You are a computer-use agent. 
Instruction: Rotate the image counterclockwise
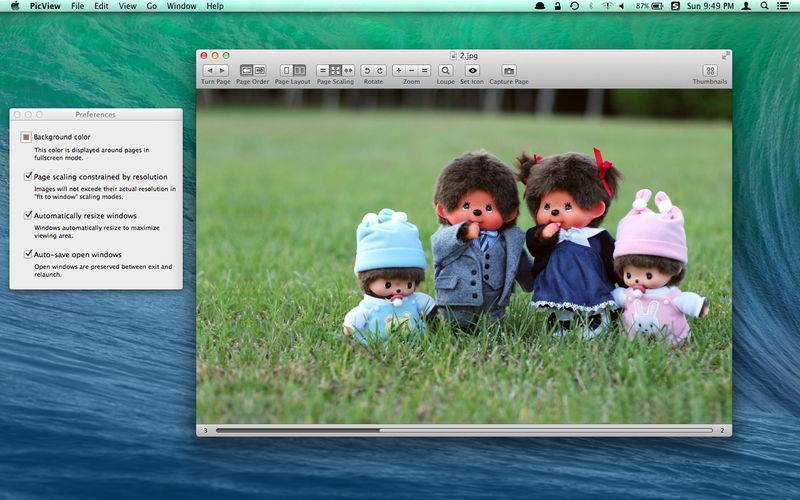(367, 70)
